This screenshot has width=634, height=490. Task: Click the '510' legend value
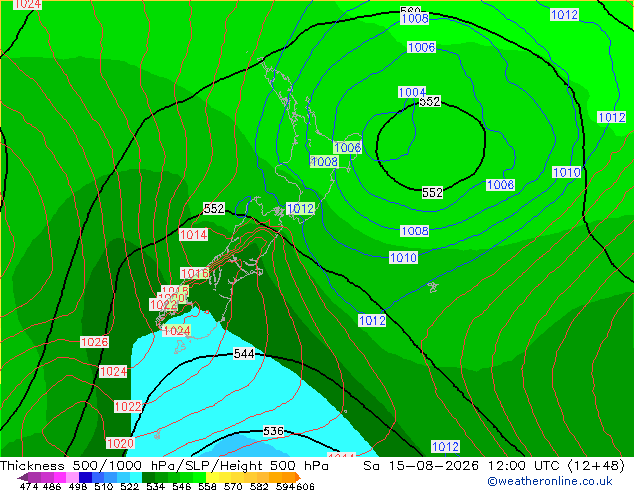point(104,486)
